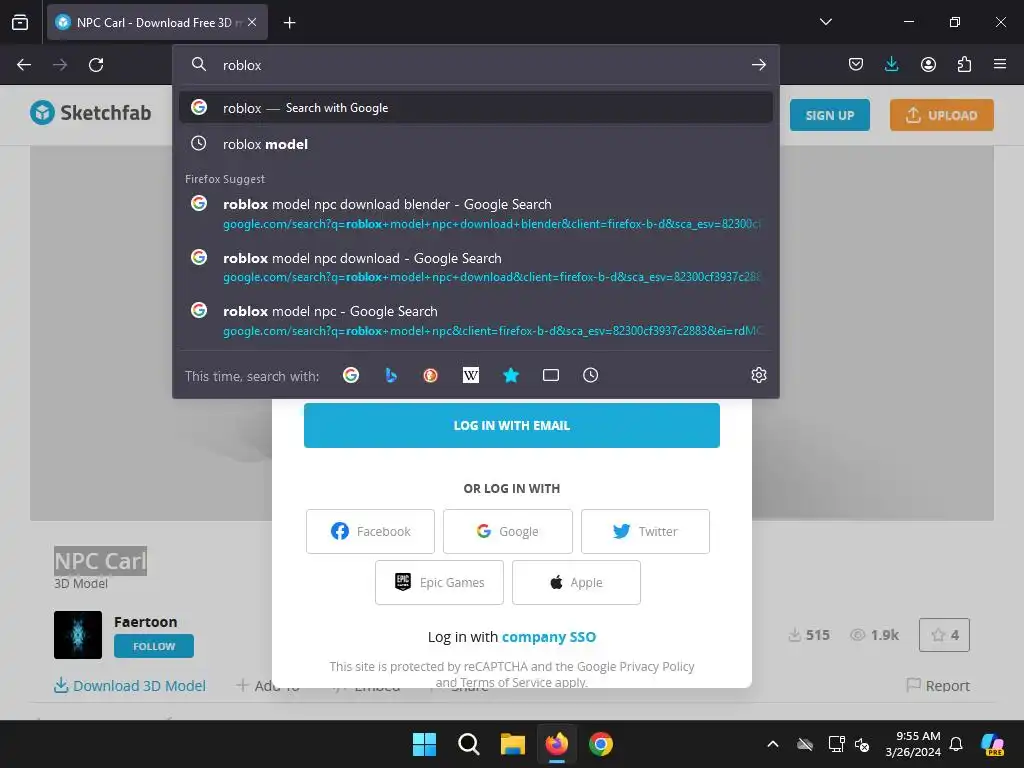The image size is (1024, 768).
Task: Open a new tab with plus button
Action: click(289, 23)
